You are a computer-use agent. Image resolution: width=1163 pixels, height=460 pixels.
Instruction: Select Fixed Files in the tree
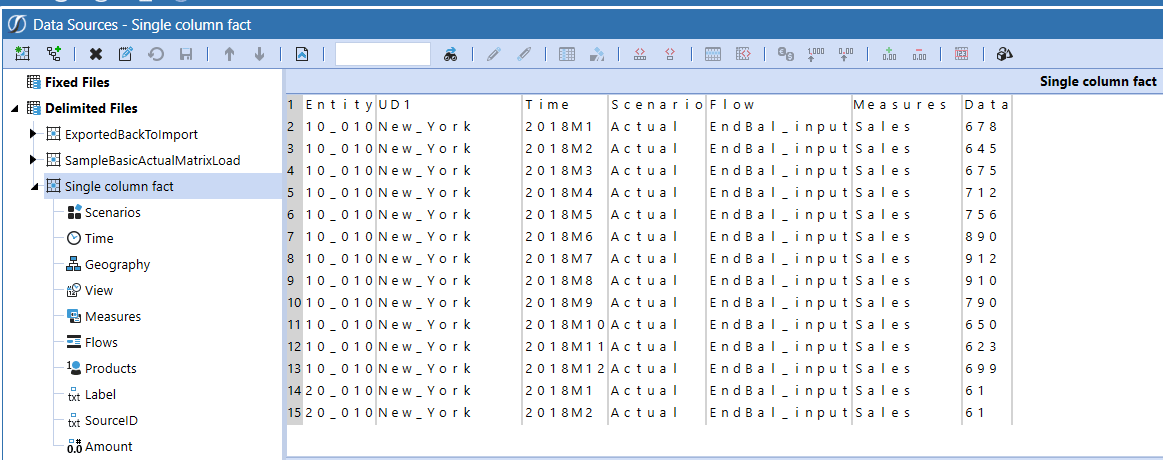pyautogui.click(x=77, y=82)
